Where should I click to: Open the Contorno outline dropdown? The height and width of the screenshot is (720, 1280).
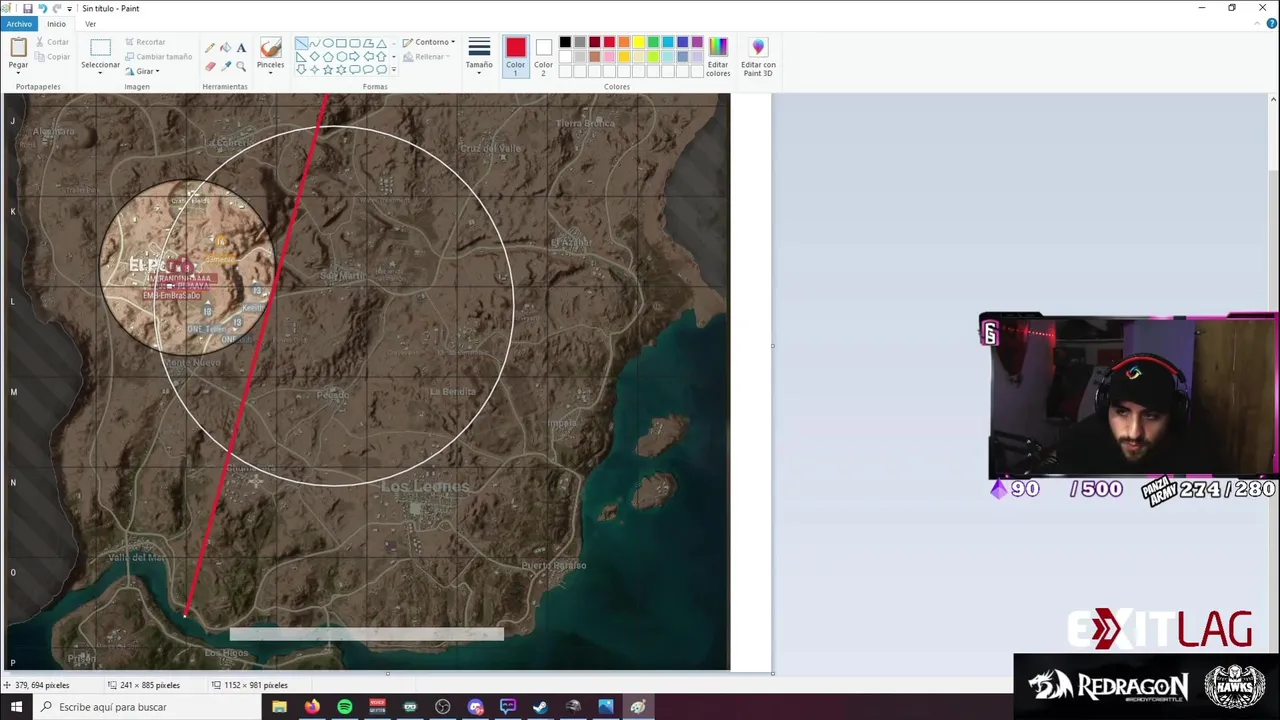coord(429,42)
